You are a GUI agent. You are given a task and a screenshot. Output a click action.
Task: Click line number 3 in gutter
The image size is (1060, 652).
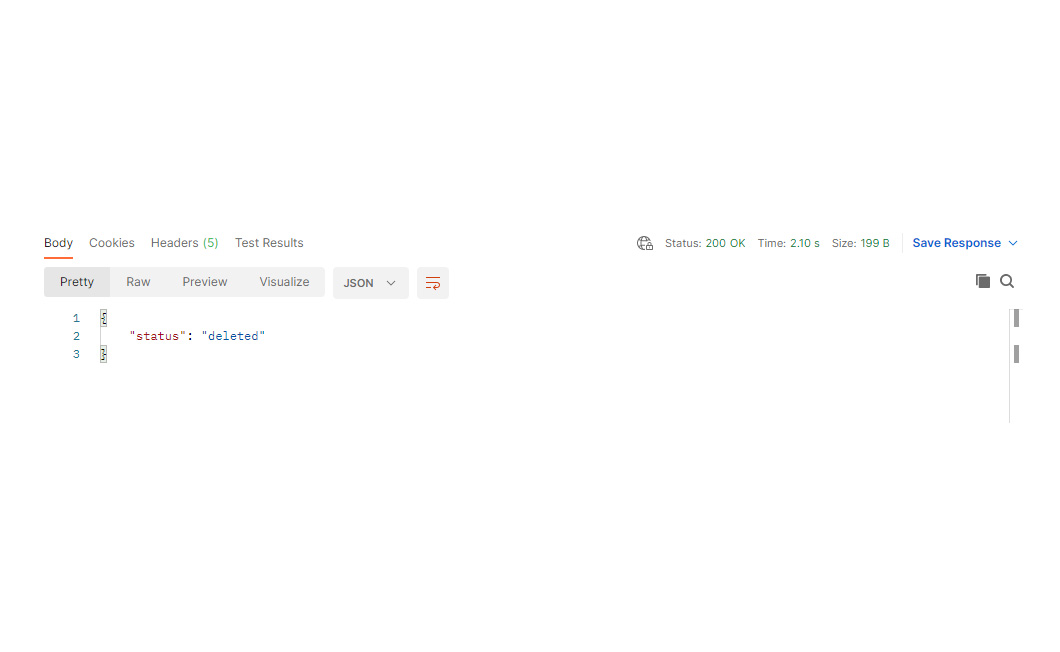coord(76,354)
